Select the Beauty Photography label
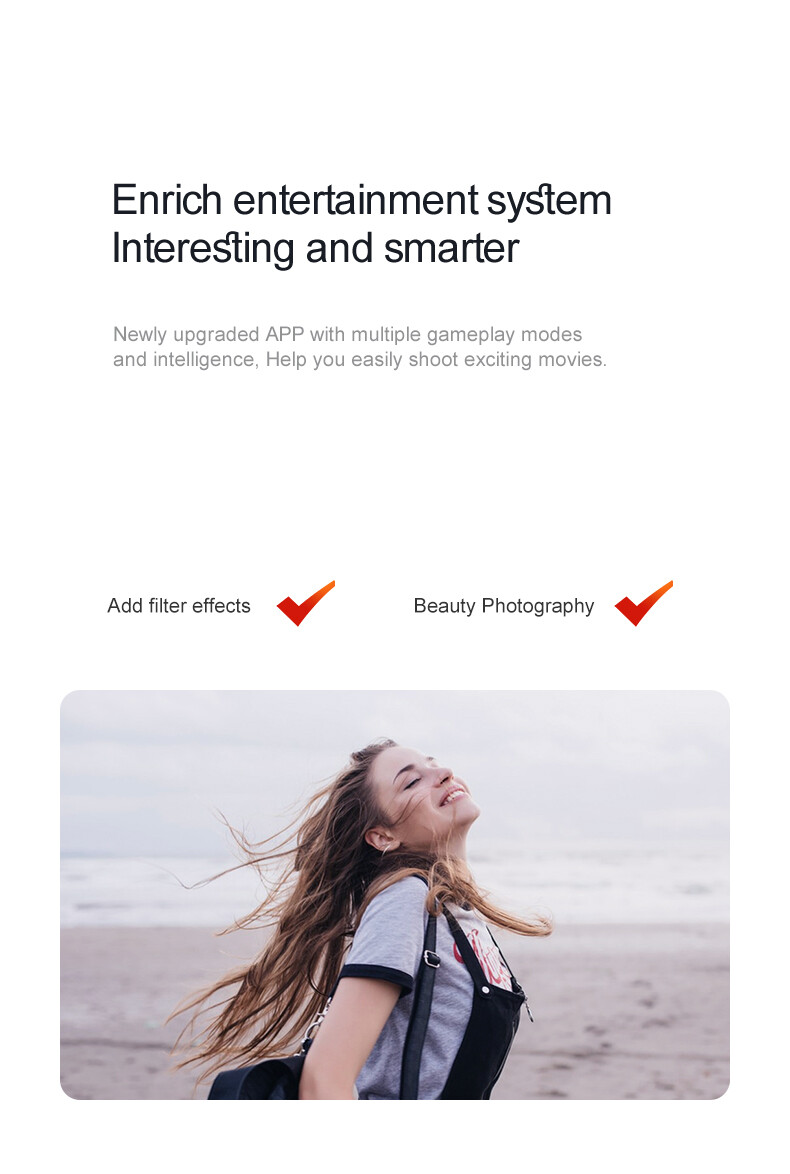 pyautogui.click(x=504, y=606)
